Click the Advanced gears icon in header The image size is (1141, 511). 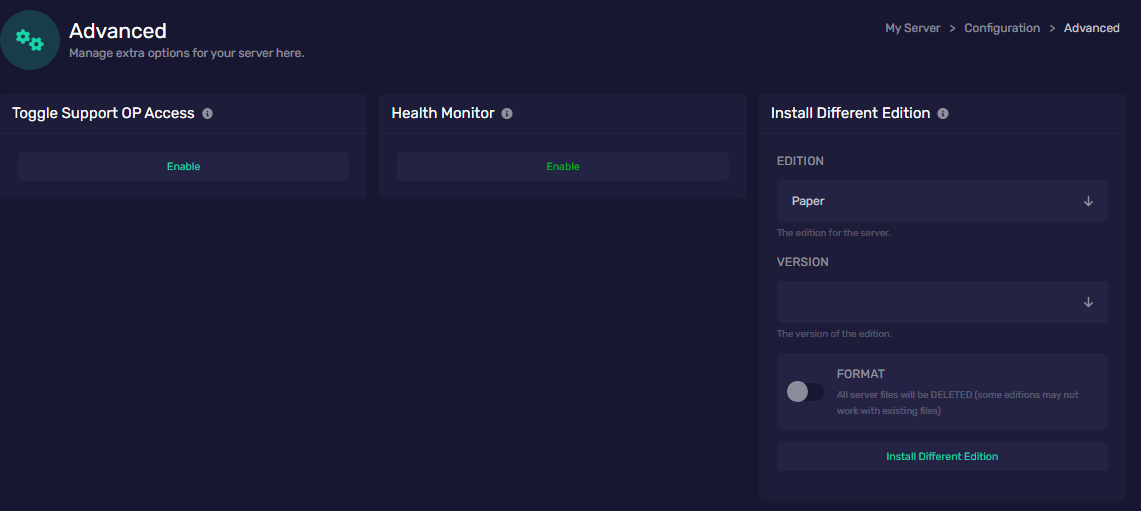[30, 40]
